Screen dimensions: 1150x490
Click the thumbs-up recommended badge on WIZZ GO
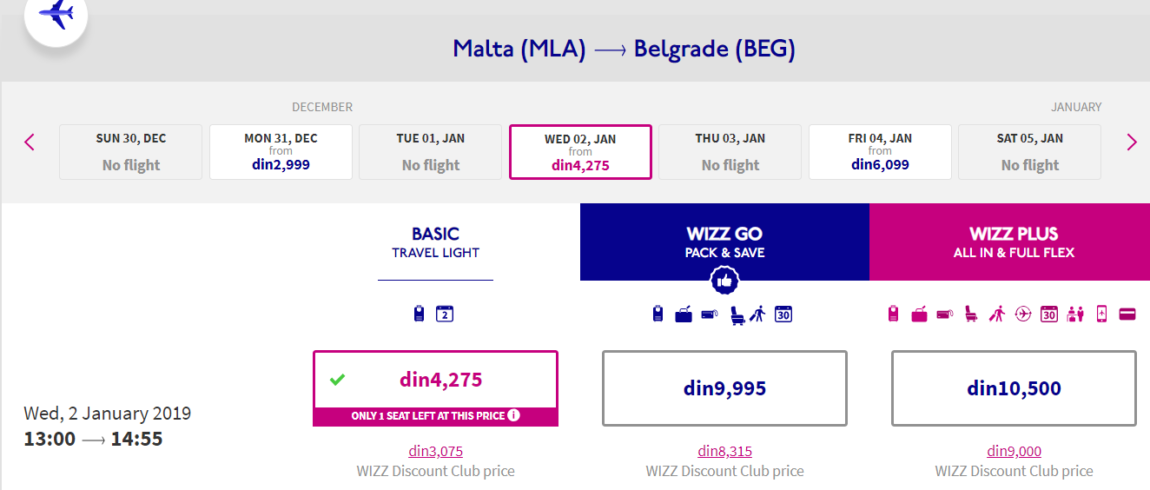725,279
